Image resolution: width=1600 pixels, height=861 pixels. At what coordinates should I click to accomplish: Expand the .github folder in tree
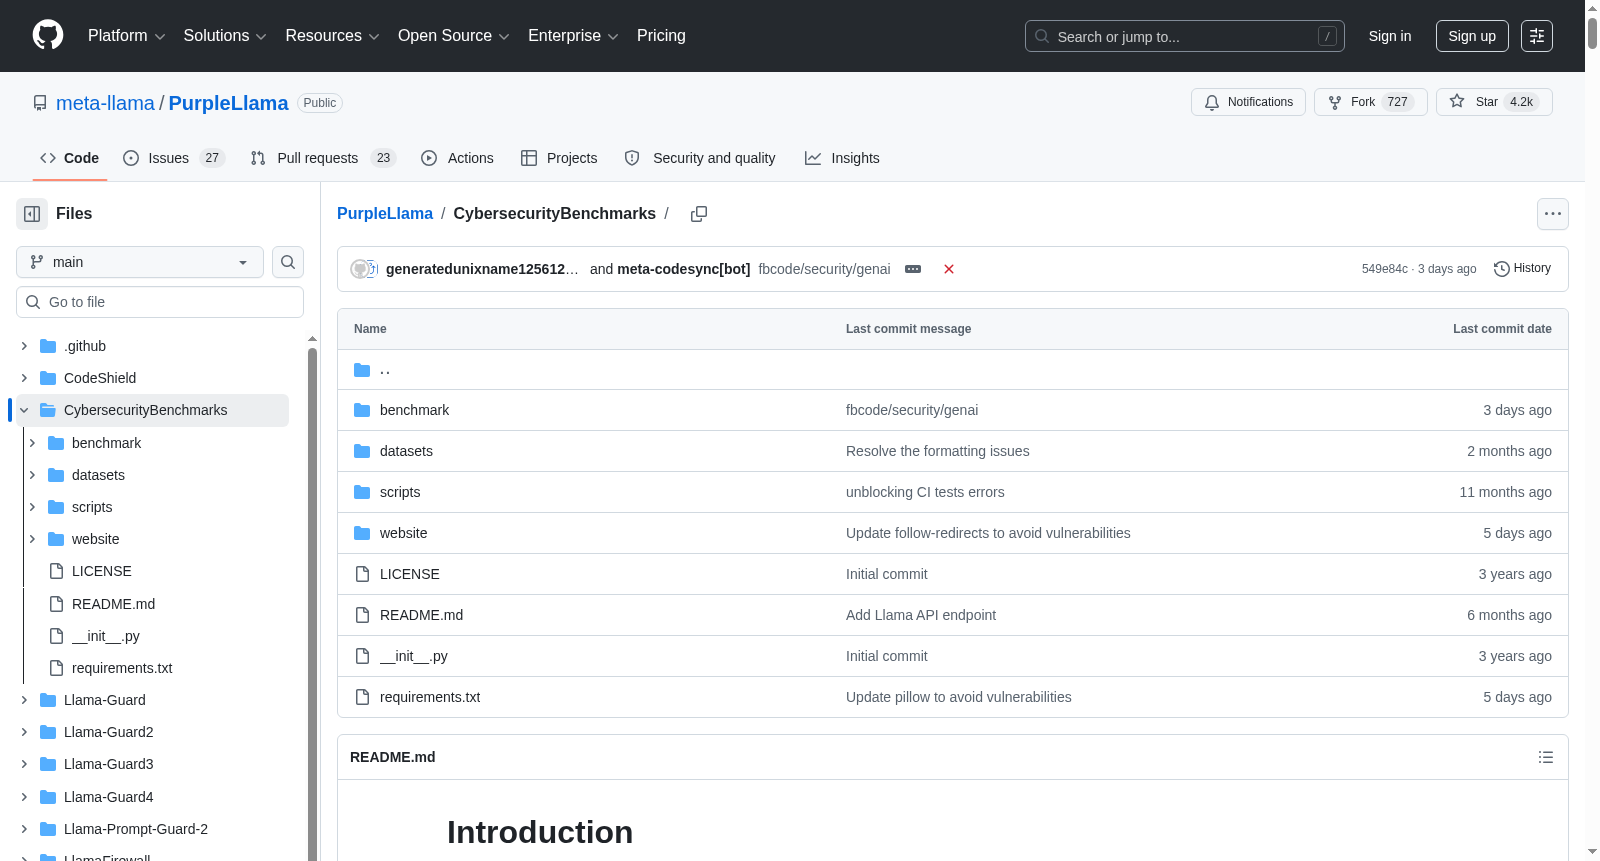coord(24,346)
